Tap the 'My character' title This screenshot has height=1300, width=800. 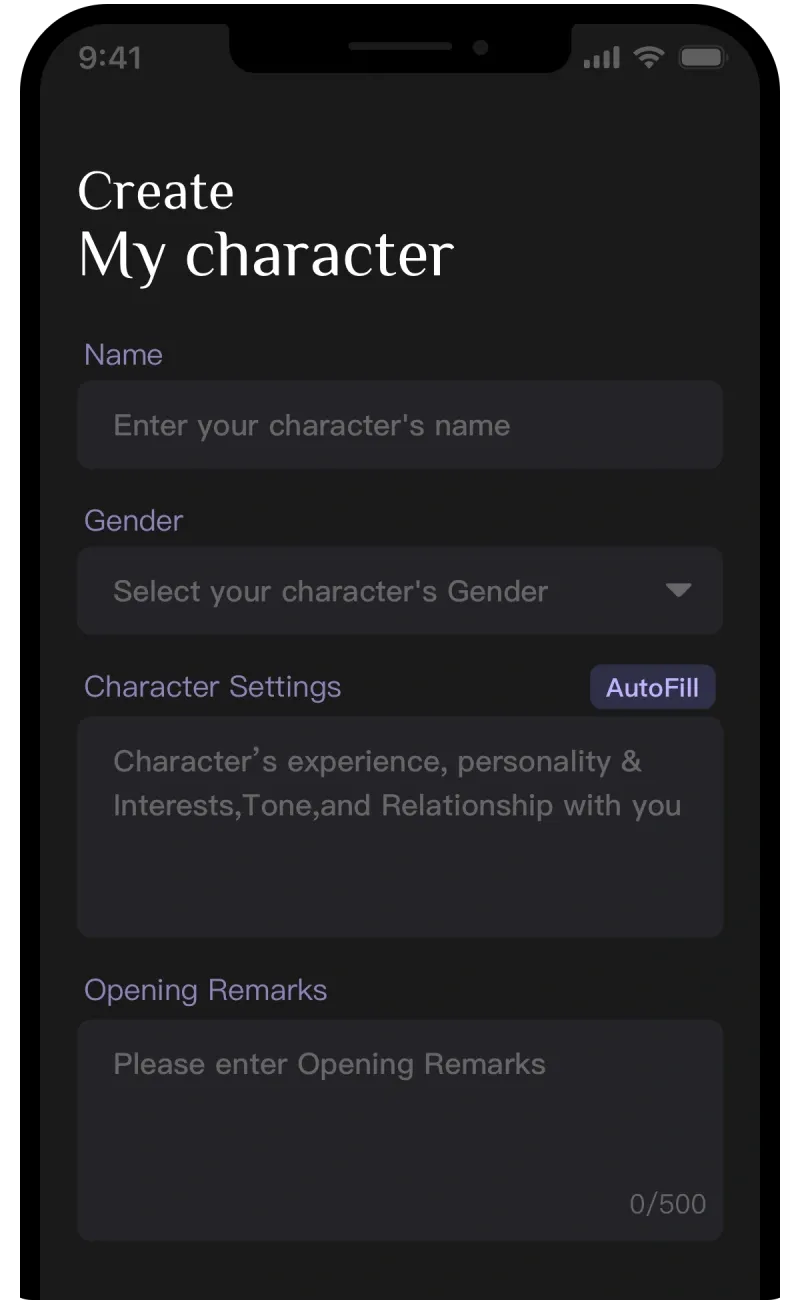tap(266, 255)
